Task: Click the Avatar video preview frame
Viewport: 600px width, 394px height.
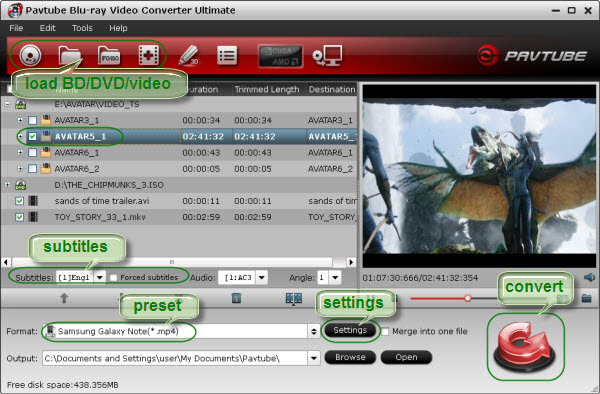Action: pyautogui.click(x=479, y=176)
